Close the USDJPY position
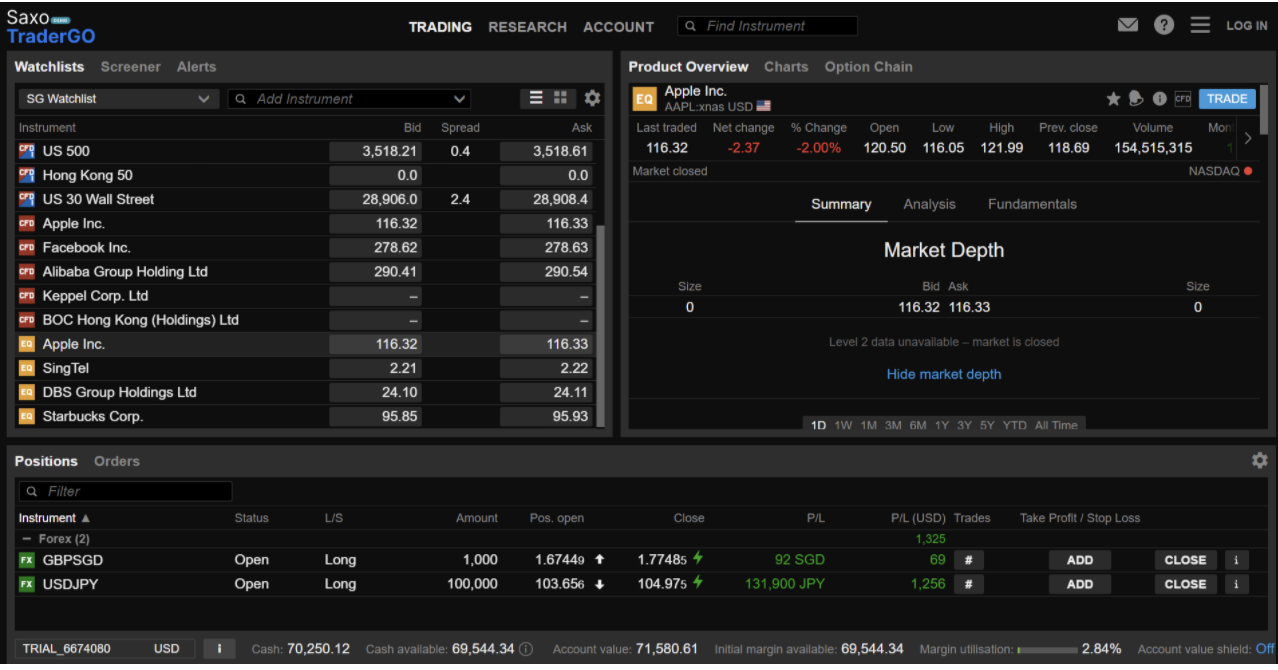1278x670 pixels. (x=1185, y=584)
